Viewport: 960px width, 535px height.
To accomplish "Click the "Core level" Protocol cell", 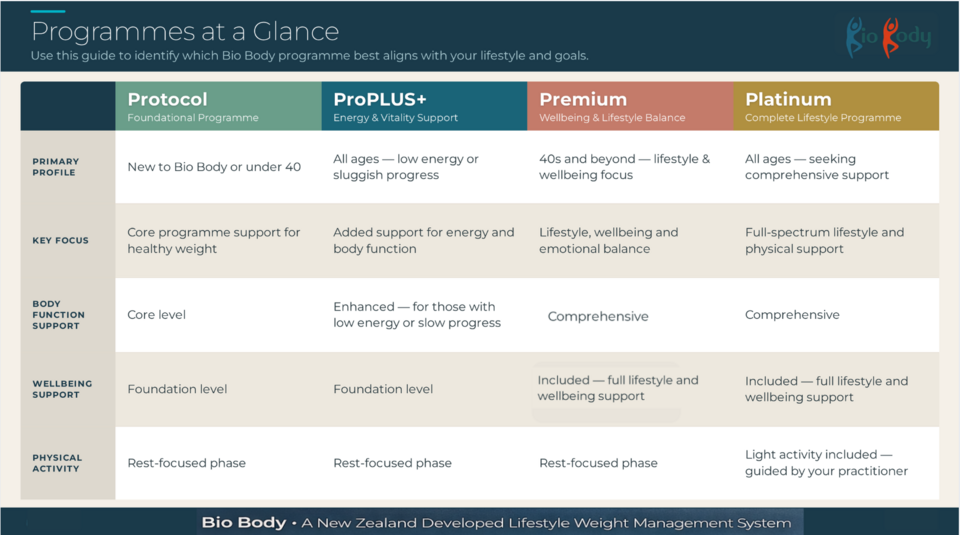I will [x=157, y=315].
